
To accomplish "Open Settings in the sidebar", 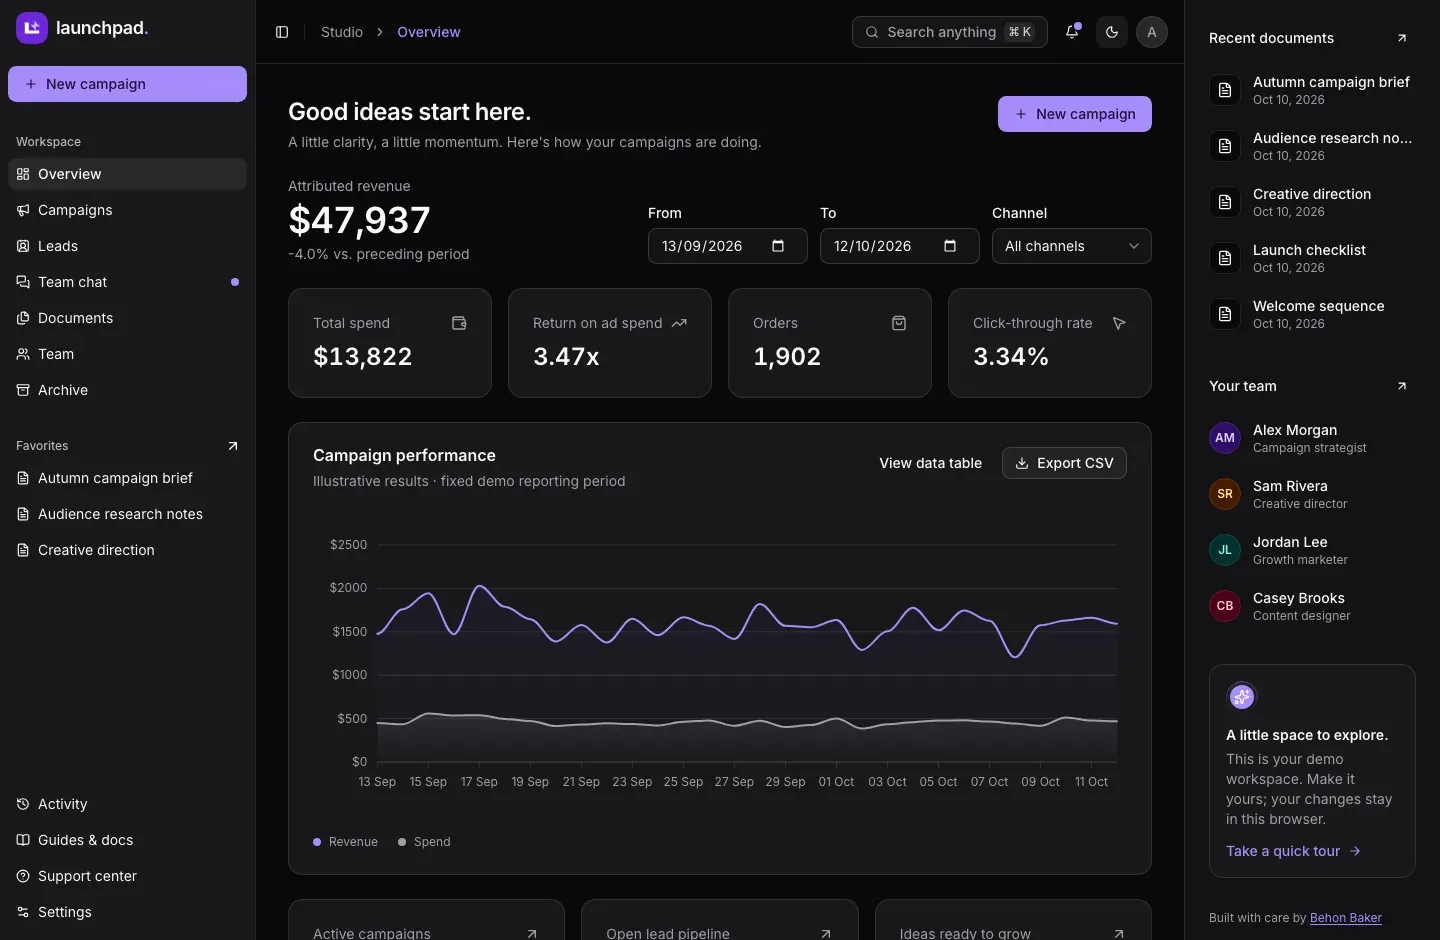I will tap(127, 912).
